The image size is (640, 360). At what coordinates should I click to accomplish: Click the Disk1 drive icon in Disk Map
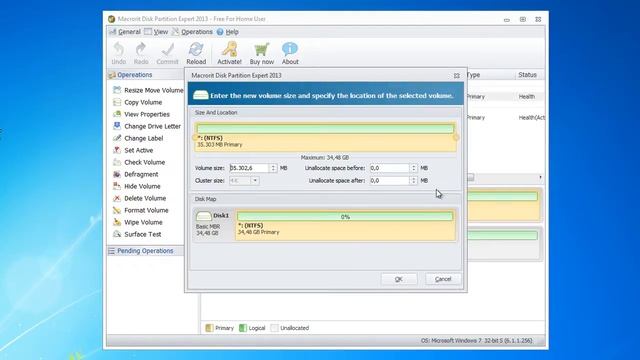(204, 216)
